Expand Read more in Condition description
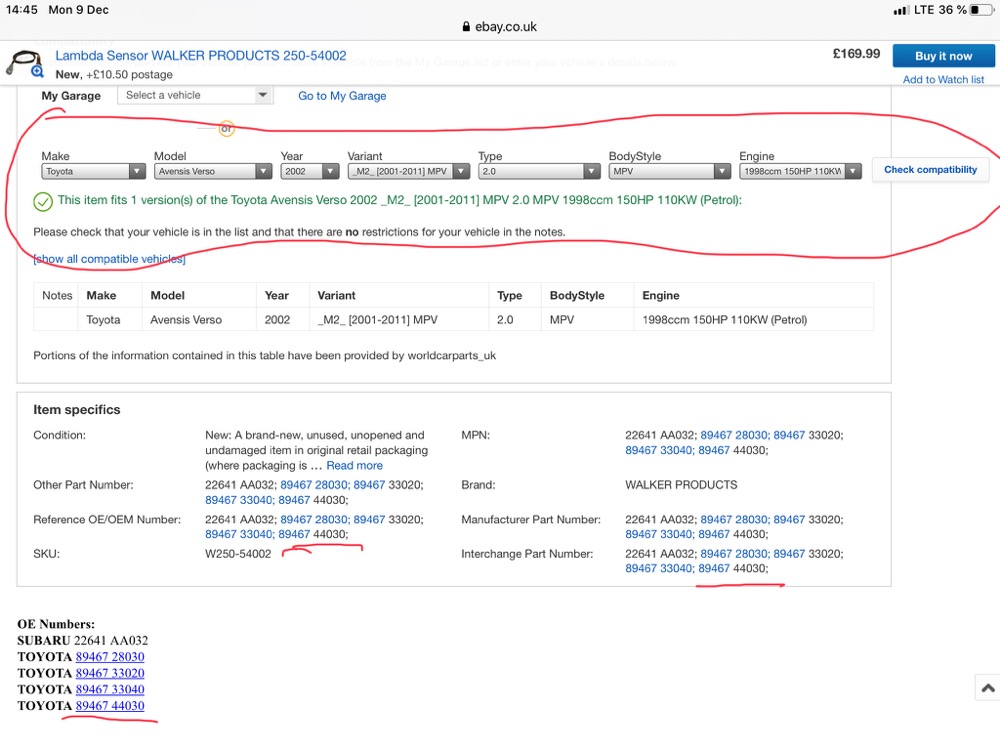Screen dimensions: 1000x750 [x=354, y=466]
